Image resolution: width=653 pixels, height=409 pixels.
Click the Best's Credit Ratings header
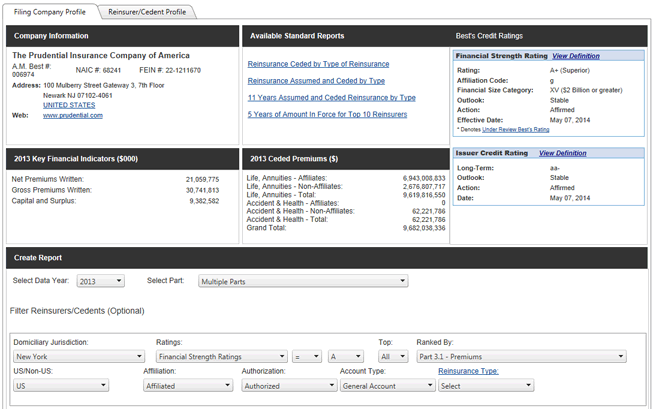tap(489, 36)
